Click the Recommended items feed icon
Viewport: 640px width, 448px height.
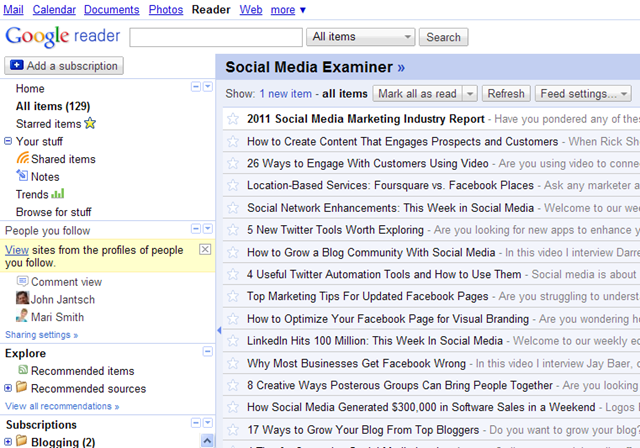click(x=23, y=370)
